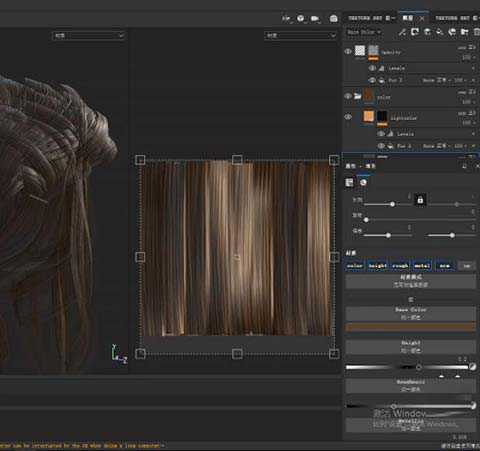Select the top-left transform handle in 2D view
The width and height of the screenshot is (480, 451).
click(x=140, y=160)
